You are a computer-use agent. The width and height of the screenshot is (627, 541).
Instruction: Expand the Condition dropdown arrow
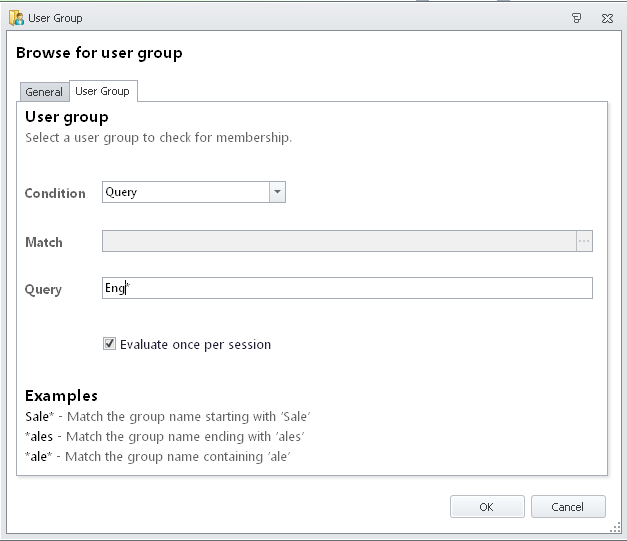click(277, 192)
